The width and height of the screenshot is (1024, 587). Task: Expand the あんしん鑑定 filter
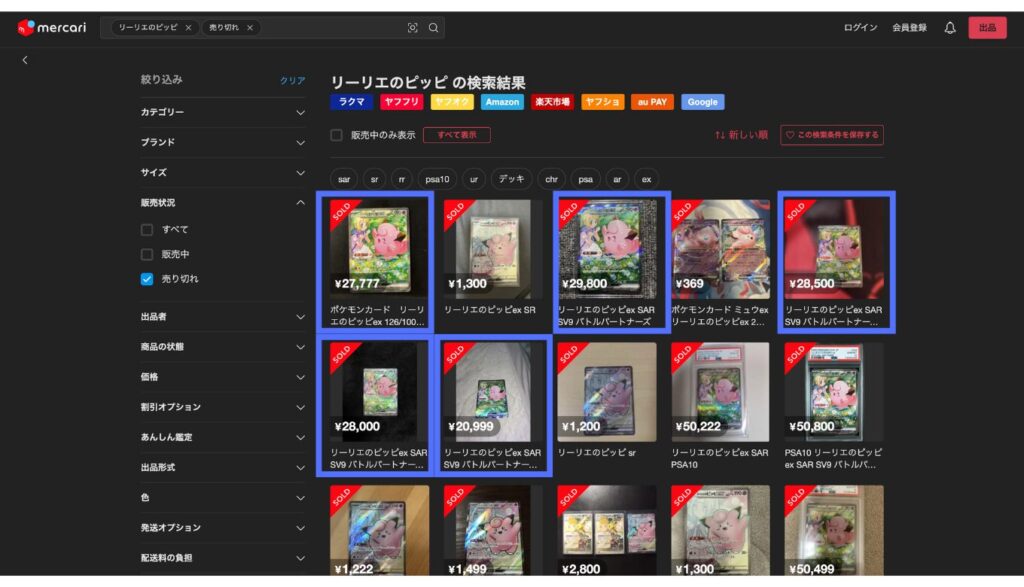tap(223, 437)
